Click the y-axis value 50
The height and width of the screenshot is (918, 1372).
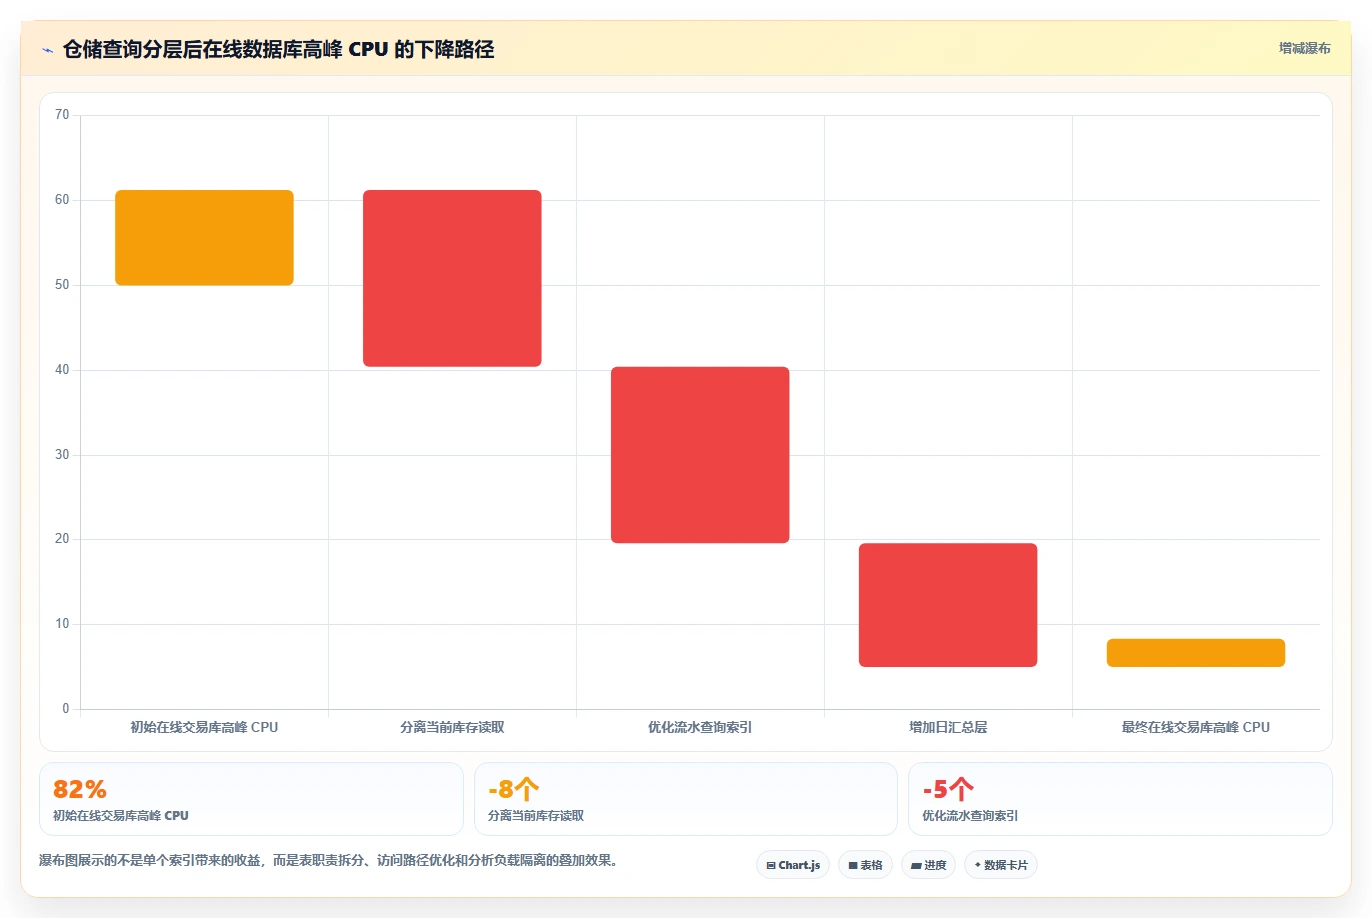coord(62,285)
